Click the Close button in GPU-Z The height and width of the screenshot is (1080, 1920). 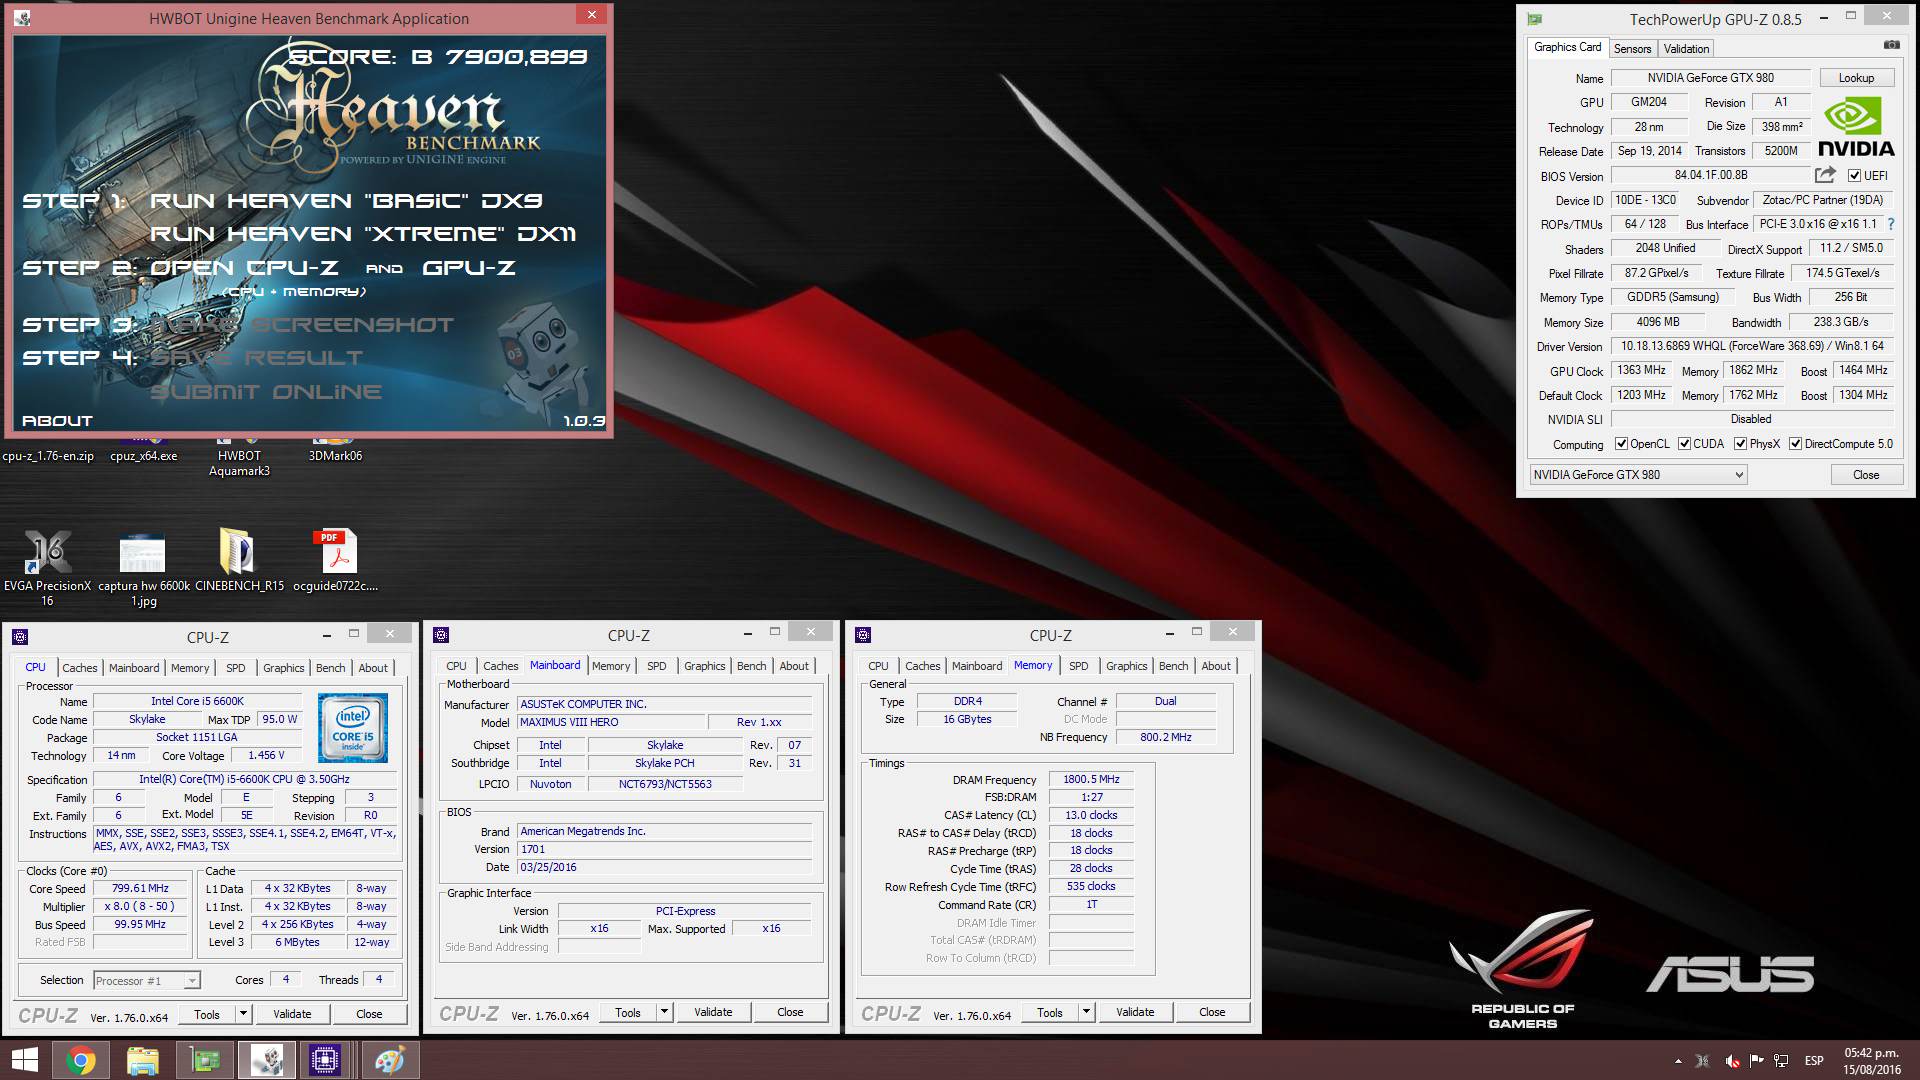tap(1866, 475)
